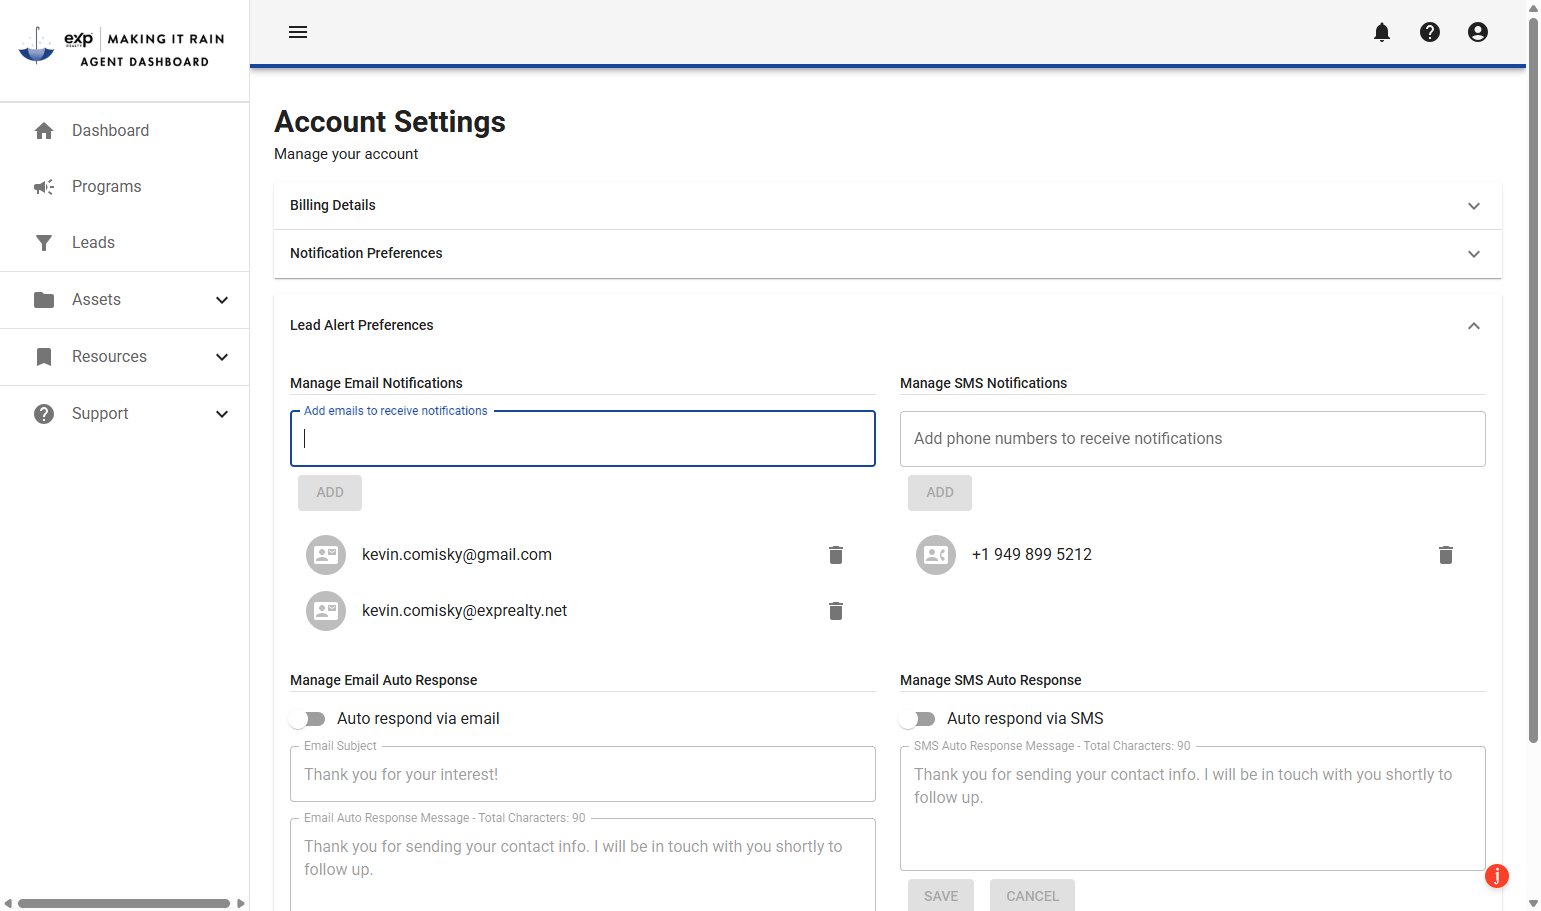Viewport: 1541px width, 911px height.
Task: Click the red info badge icon
Action: click(x=1497, y=876)
